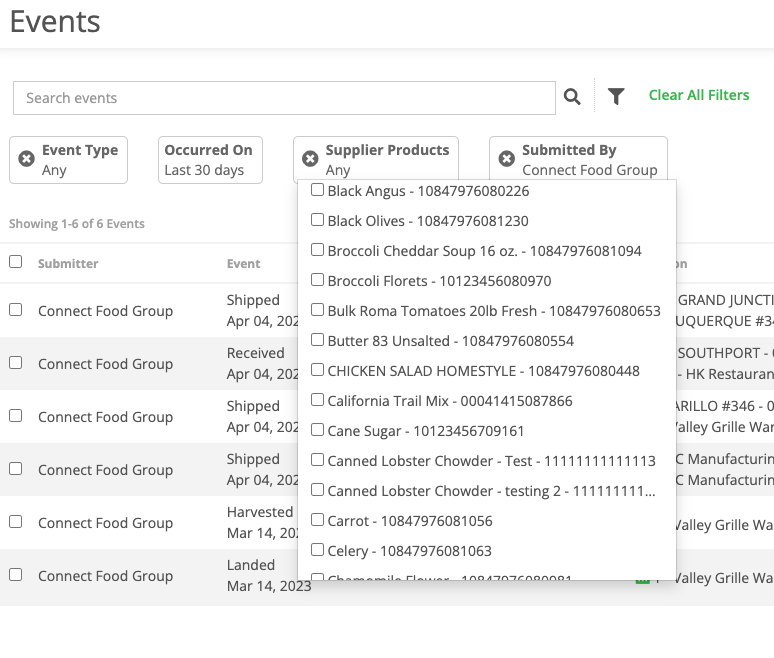Select the first Shipped event row checkbox
Viewport: 774px width, 658px height.
pyautogui.click(x=16, y=310)
